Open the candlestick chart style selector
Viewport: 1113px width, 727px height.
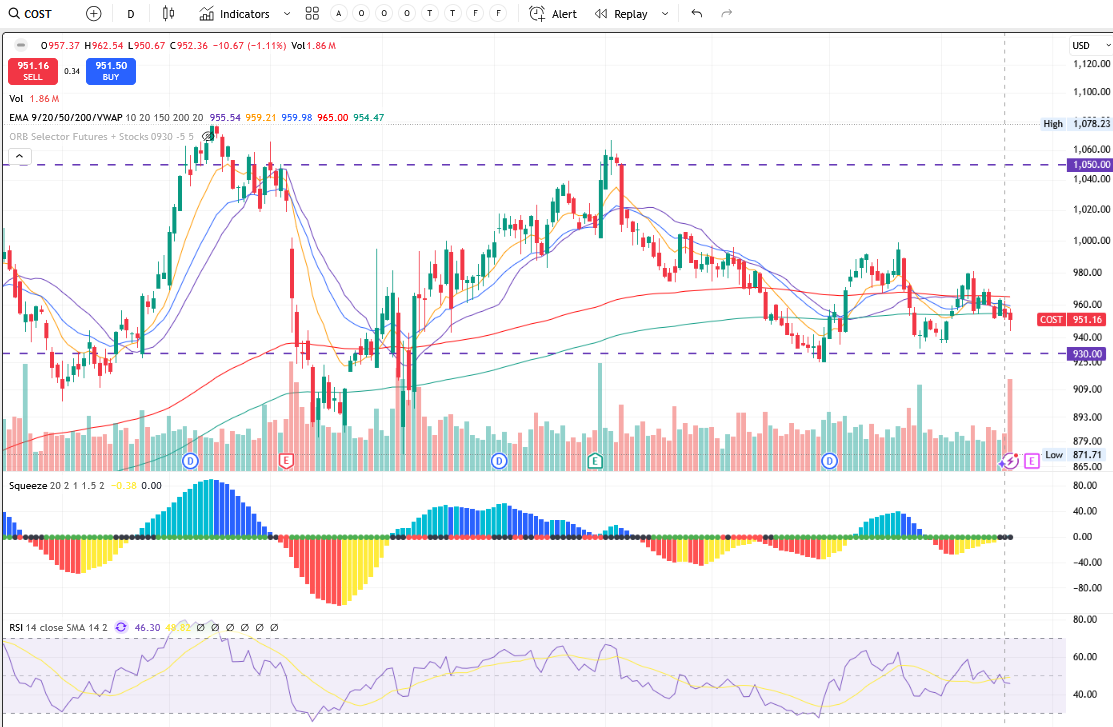pos(167,14)
